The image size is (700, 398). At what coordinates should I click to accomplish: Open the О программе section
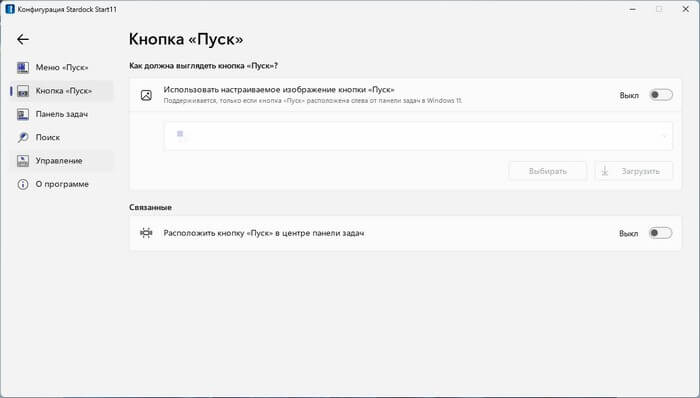click(x=62, y=184)
